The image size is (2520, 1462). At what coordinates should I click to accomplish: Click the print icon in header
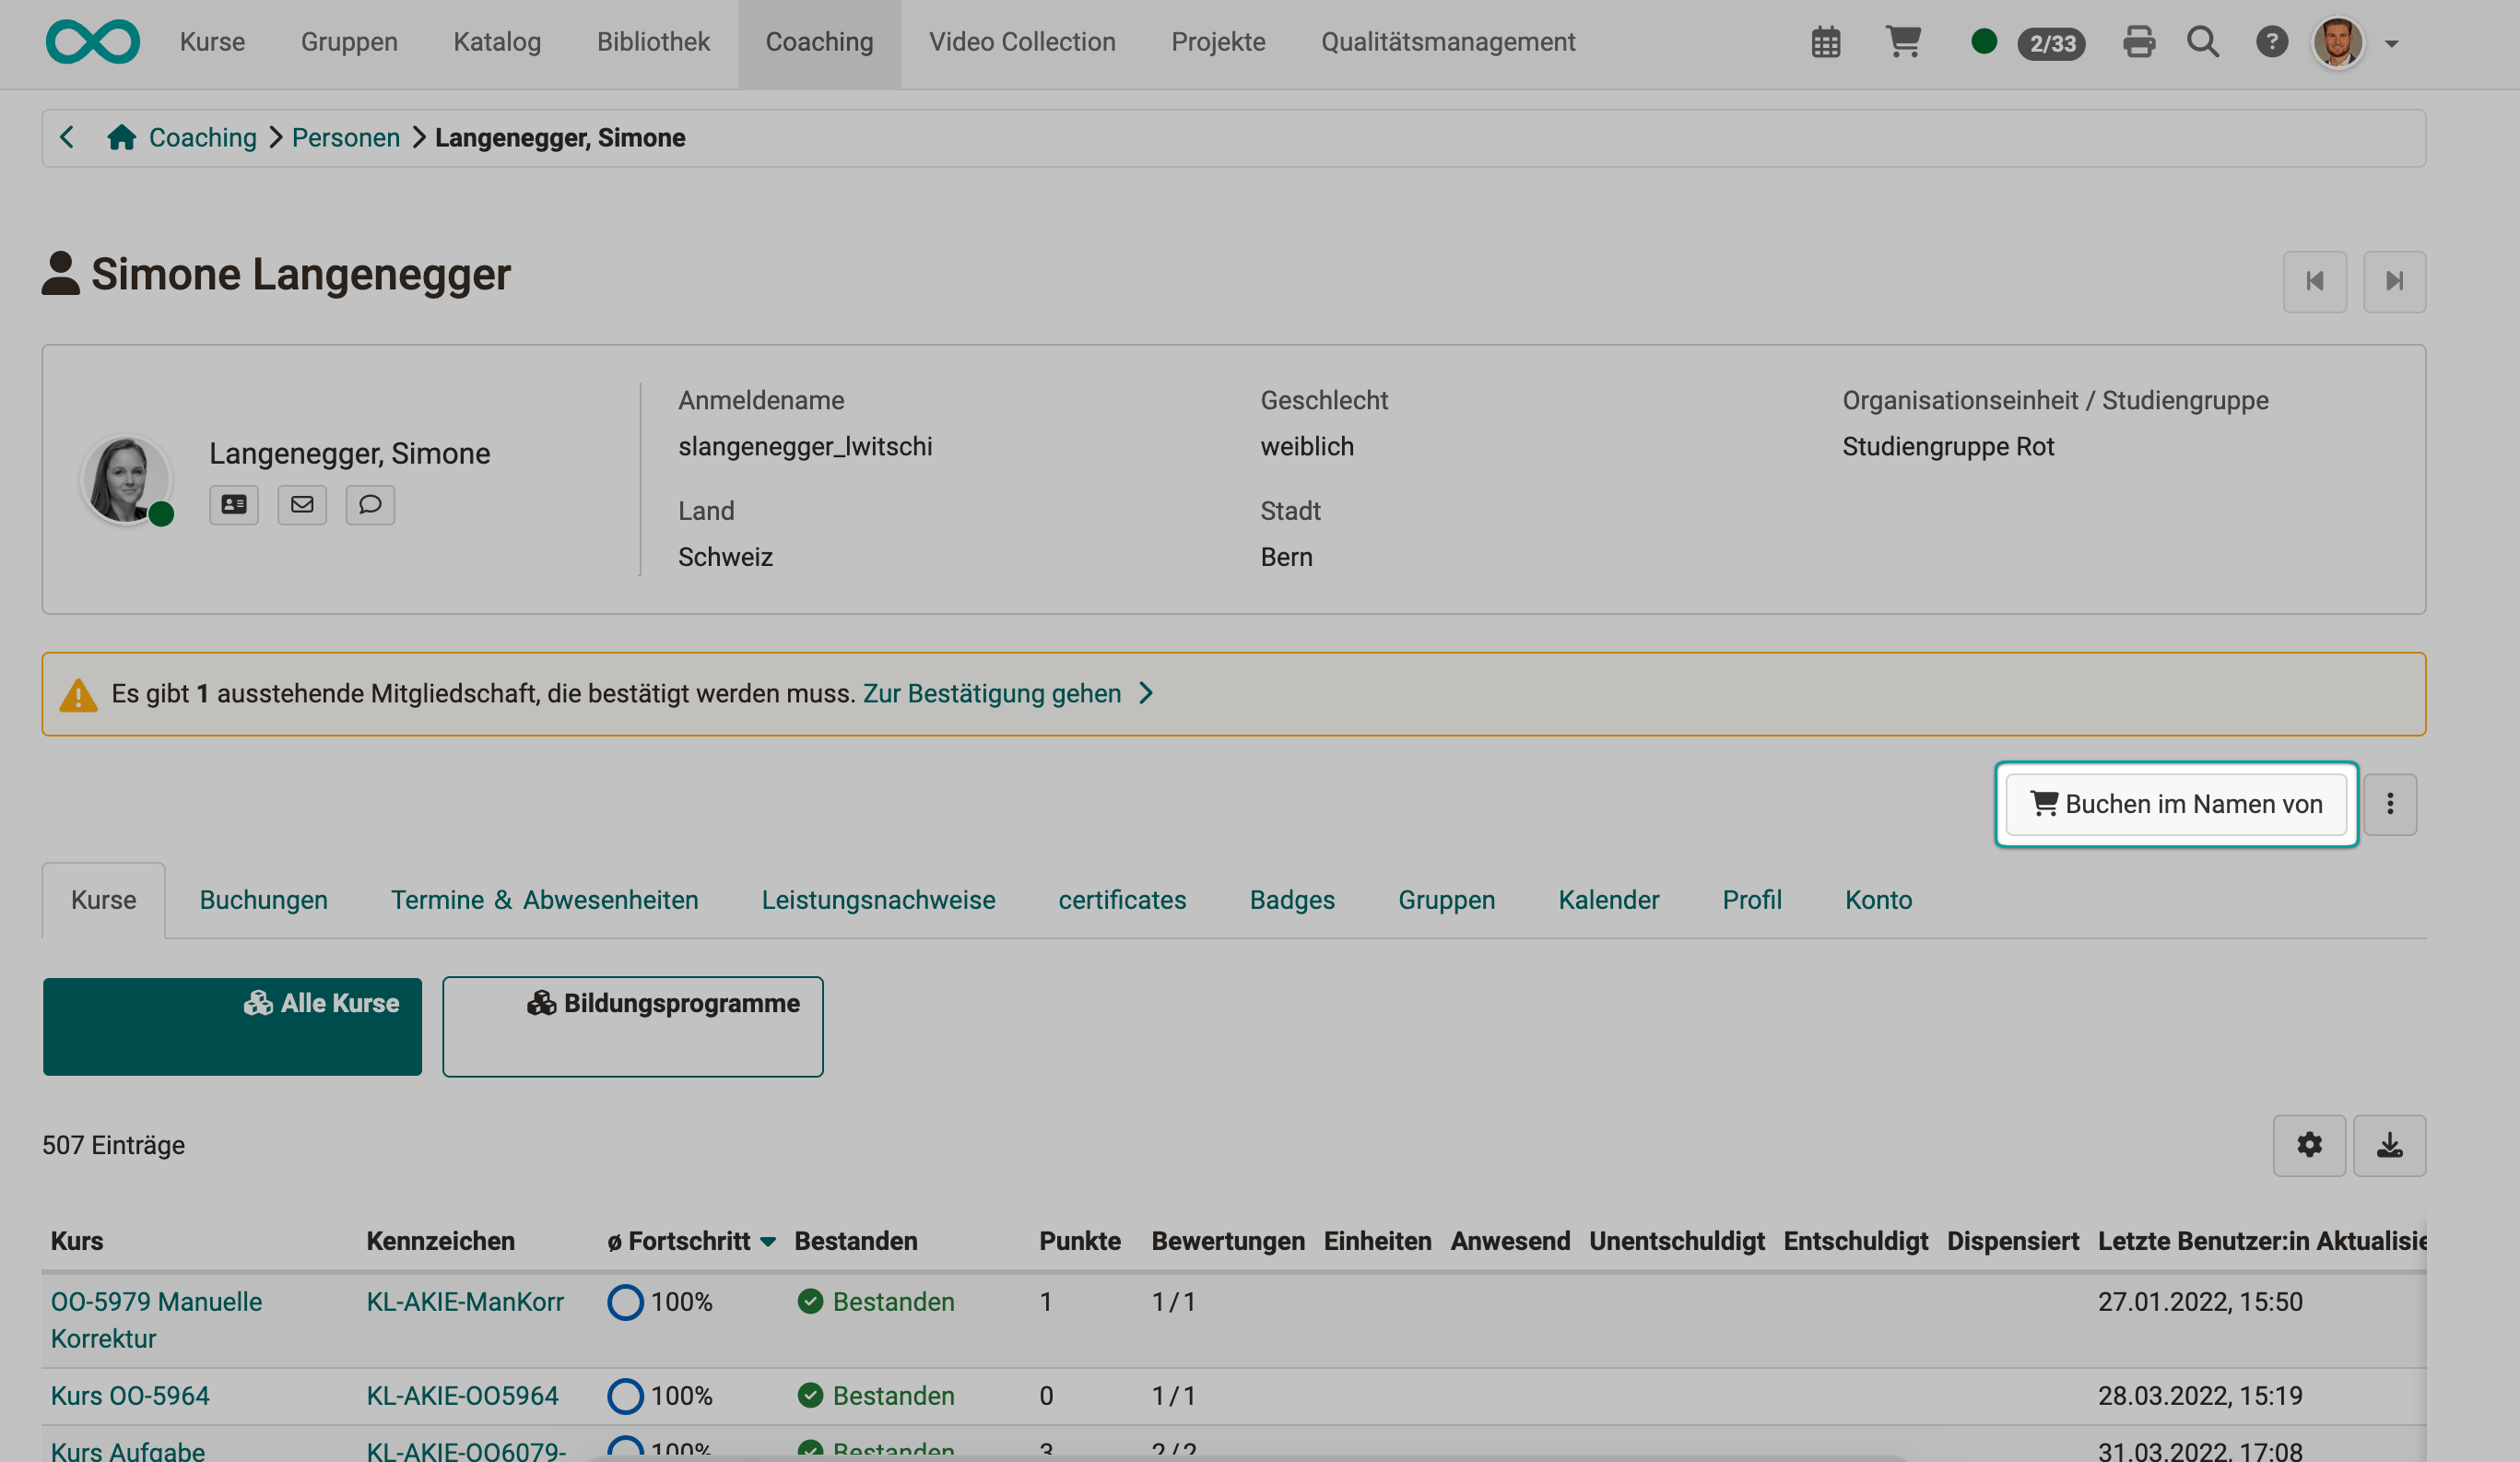click(2138, 42)
